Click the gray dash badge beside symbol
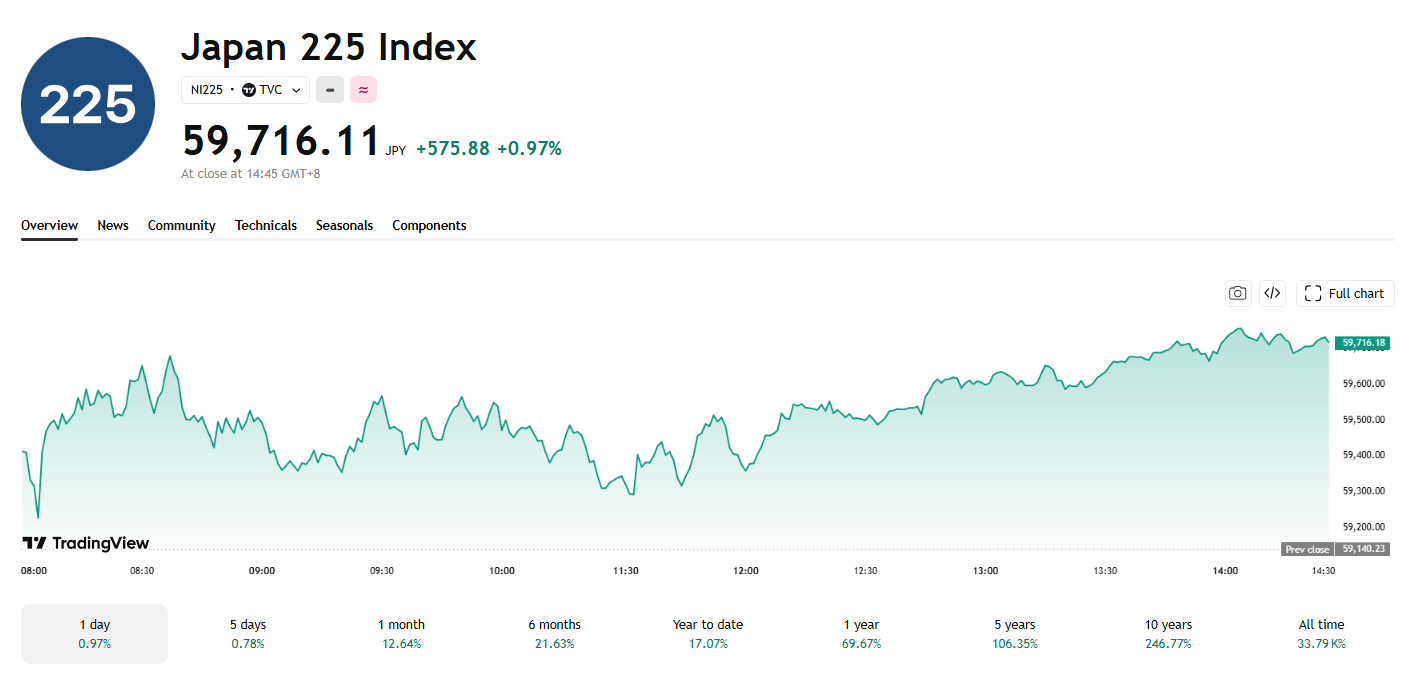Screen dimensions: 1416x676 [x=330, y=90]
